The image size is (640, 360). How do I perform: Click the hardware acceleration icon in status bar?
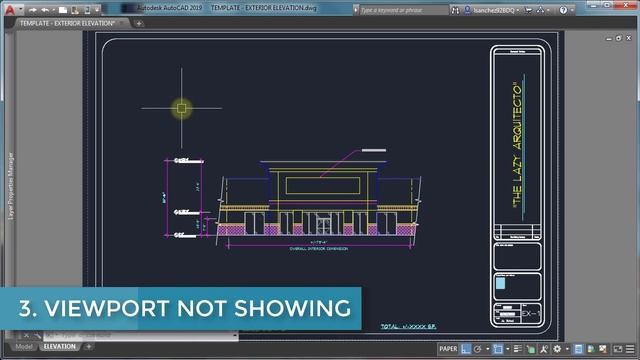603,349
